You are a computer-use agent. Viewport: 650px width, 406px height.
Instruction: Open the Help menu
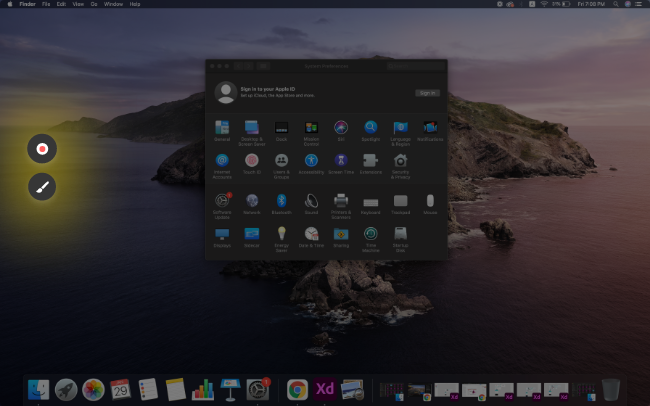click(135, 4)
